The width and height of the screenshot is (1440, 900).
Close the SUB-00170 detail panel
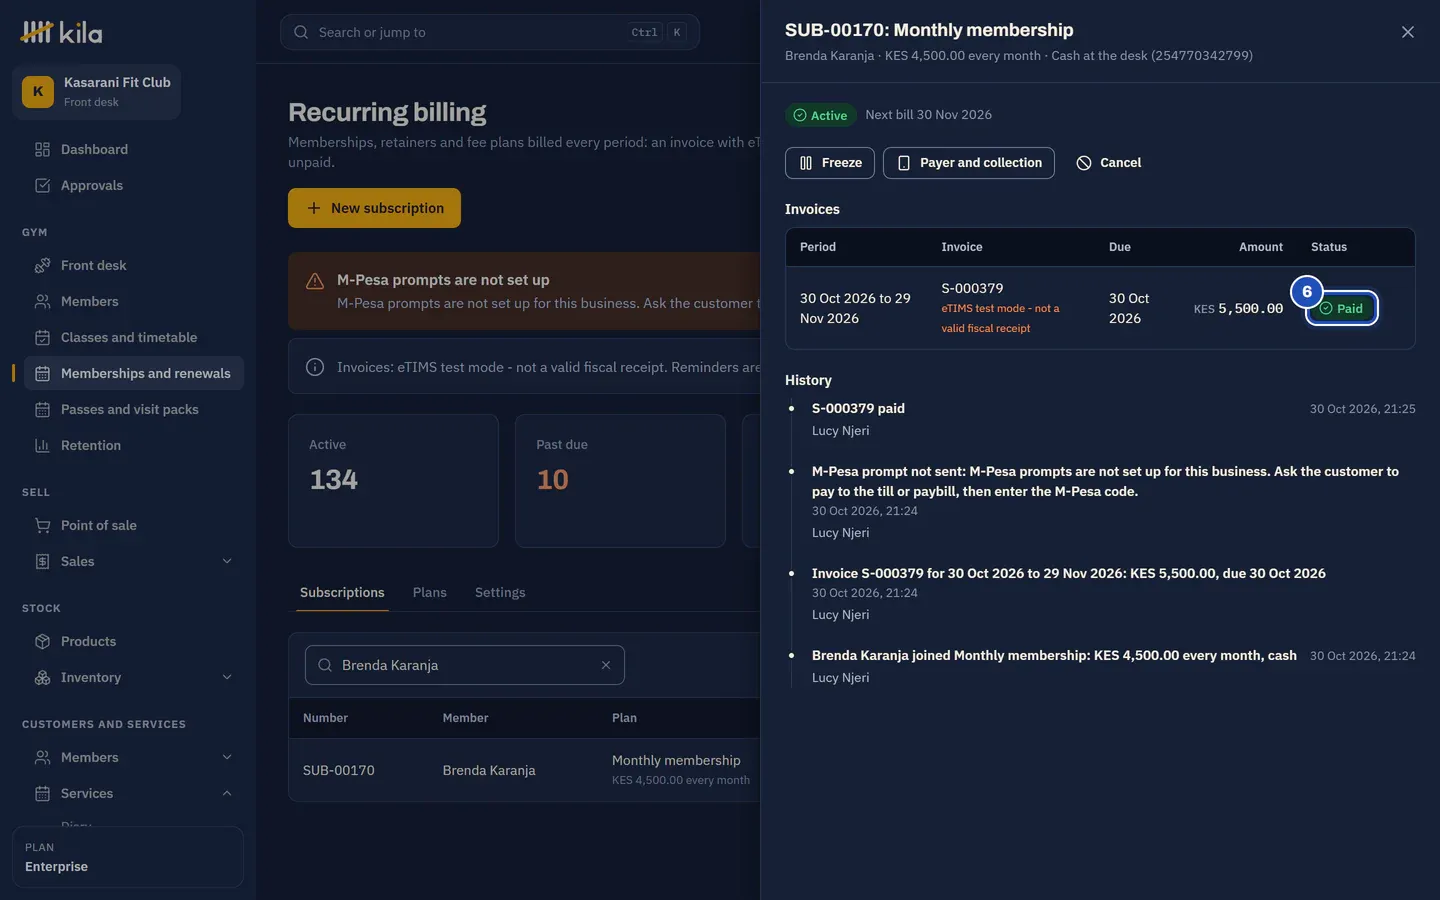[x=1407, y=32]
